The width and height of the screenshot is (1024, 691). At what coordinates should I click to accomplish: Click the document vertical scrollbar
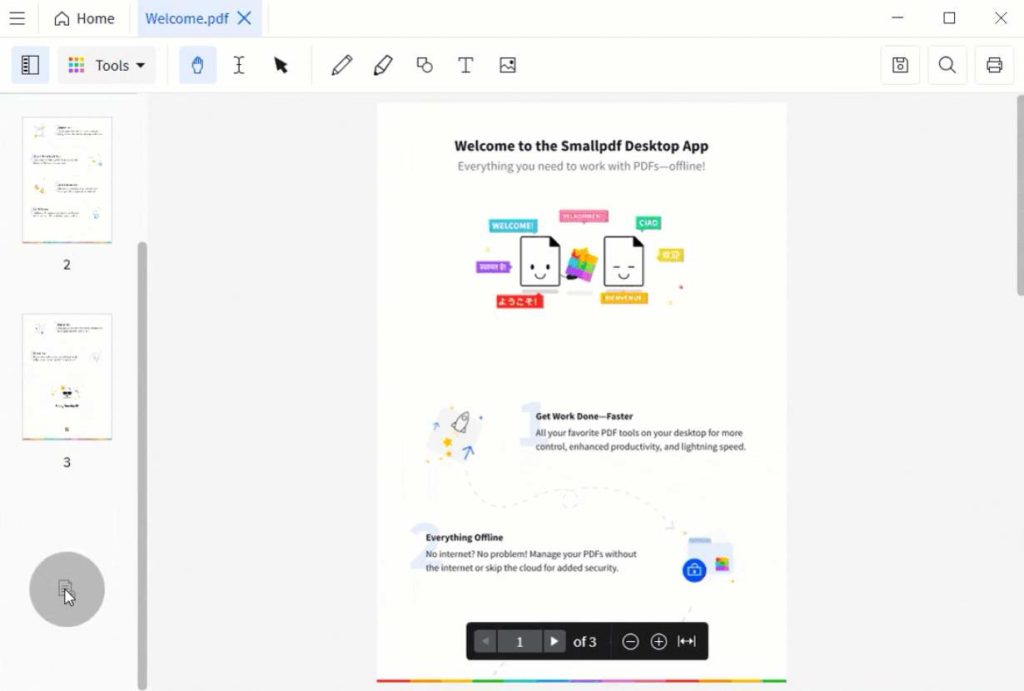click(x=1020, y=196)
